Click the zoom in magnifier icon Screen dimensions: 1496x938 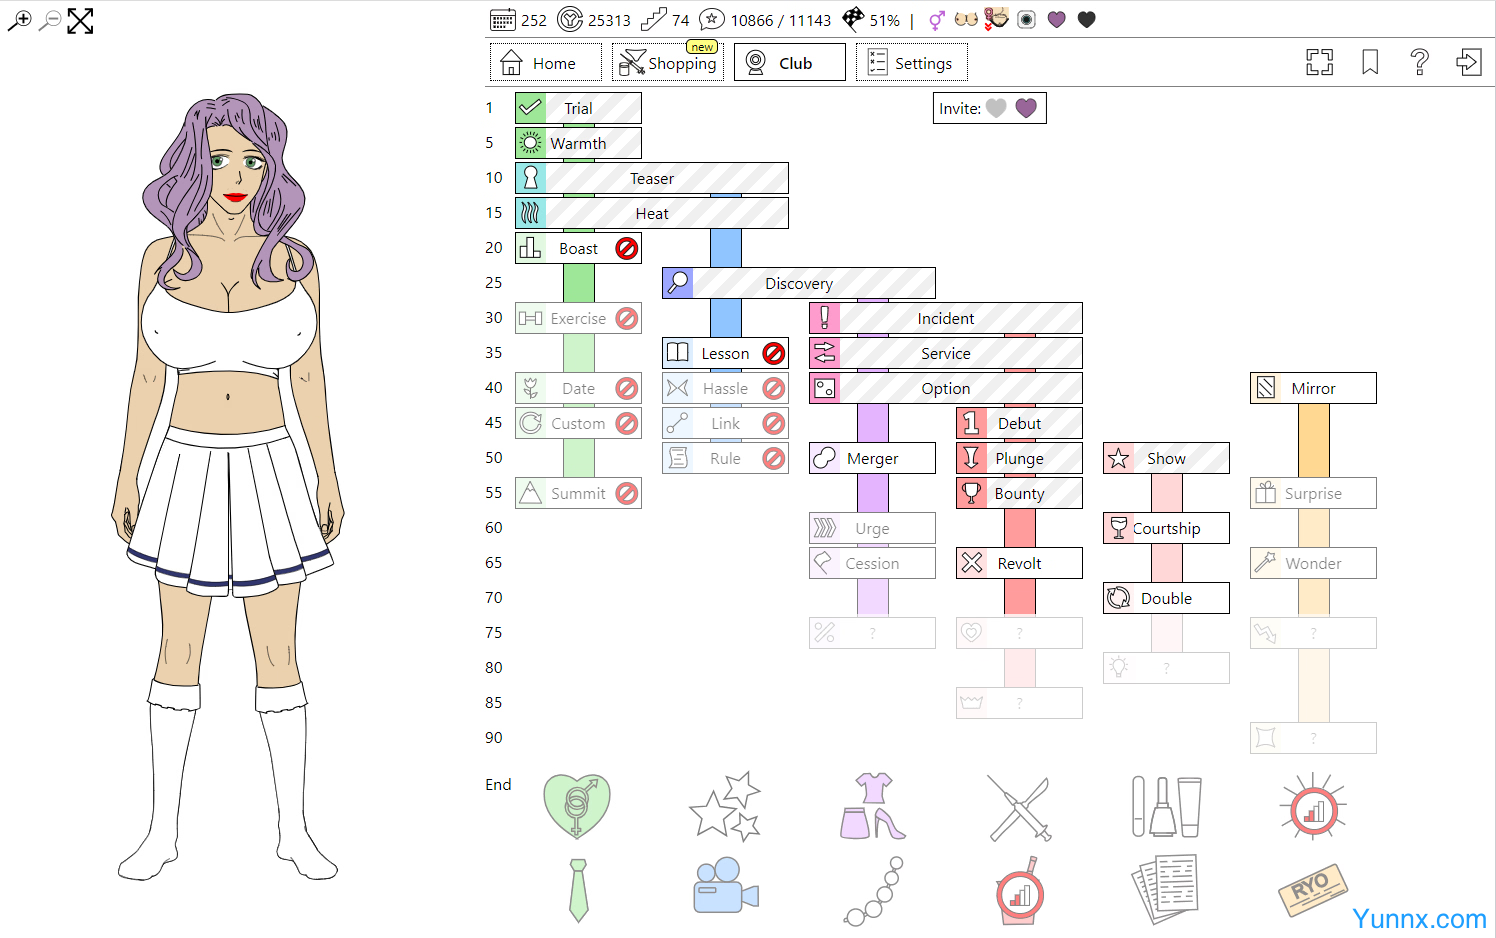(x=19, y=20)
